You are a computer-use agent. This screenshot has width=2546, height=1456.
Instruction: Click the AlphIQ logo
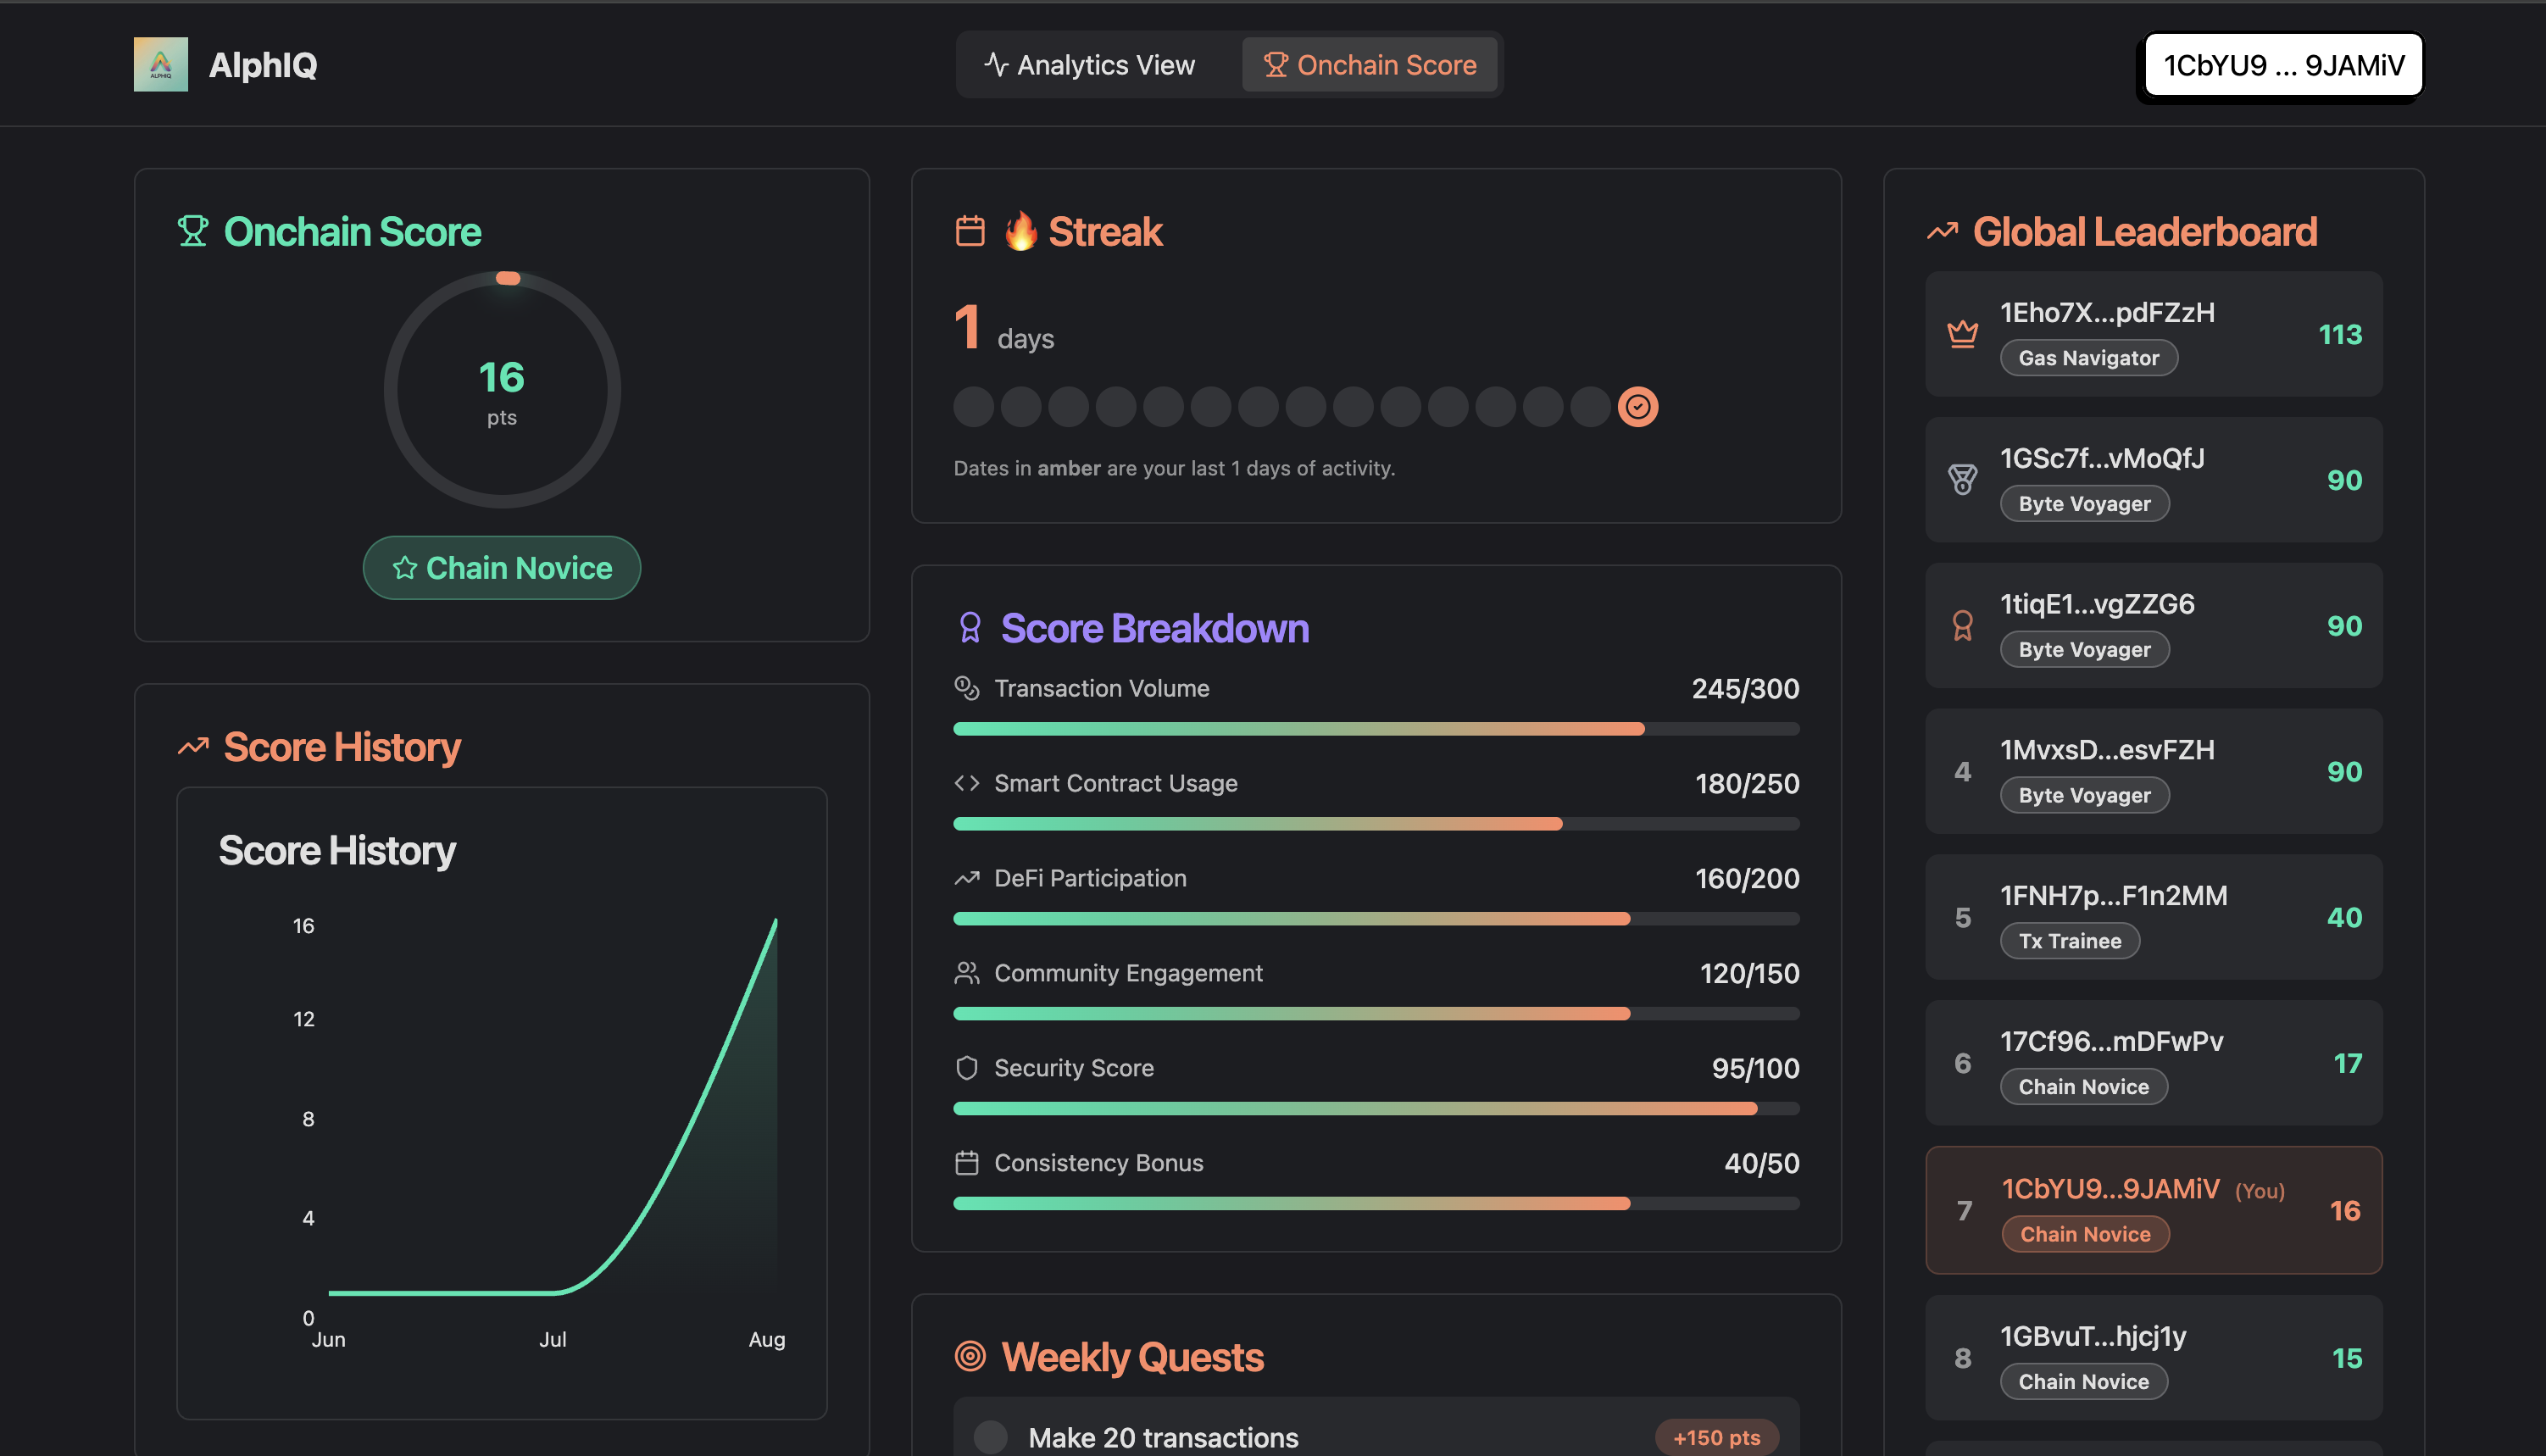[160, 64]
